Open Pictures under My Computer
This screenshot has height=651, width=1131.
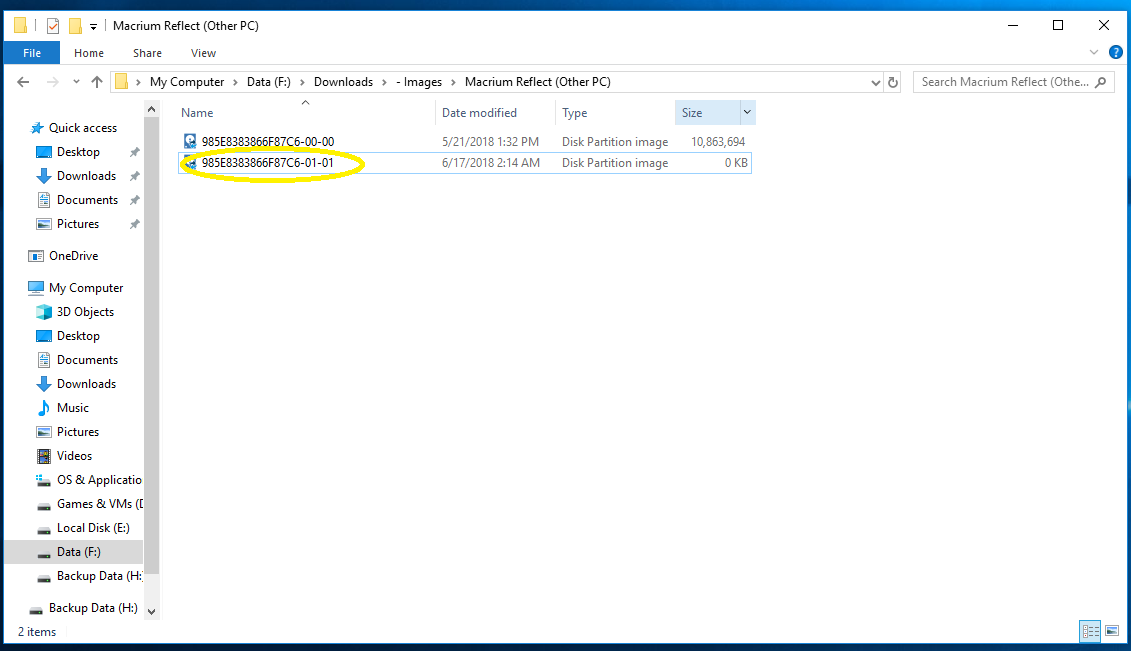coord(77,432)
